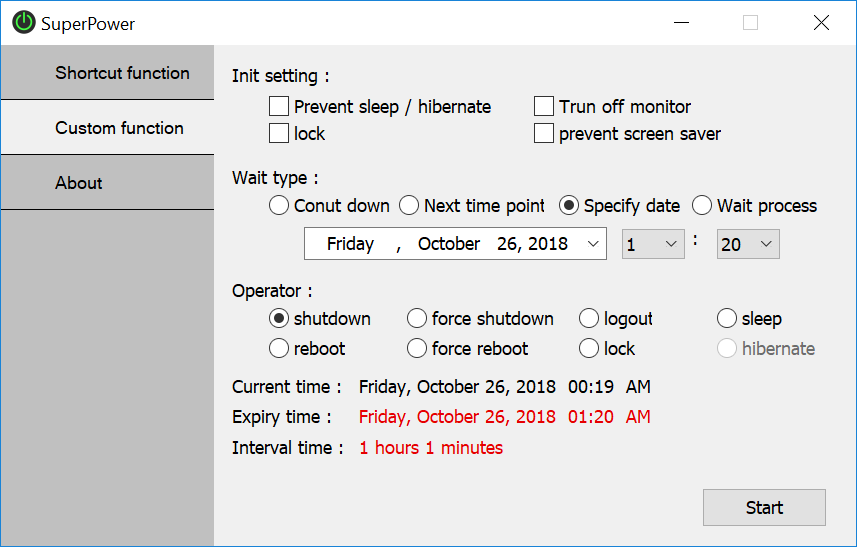857x547 pixels.
Task: Select Wait process radio option
Action: pyautogui.click(x=702, y=206)
